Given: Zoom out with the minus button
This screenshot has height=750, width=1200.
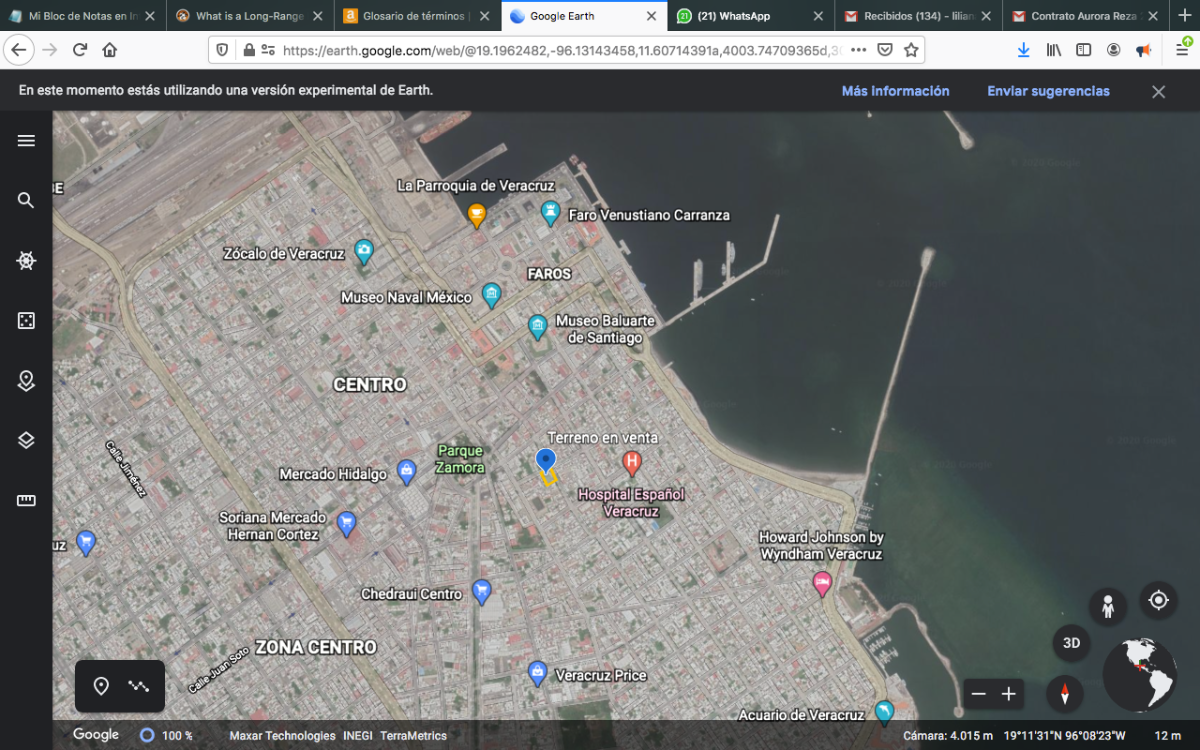Looking at the screenshot, I should tap(979, 694).
